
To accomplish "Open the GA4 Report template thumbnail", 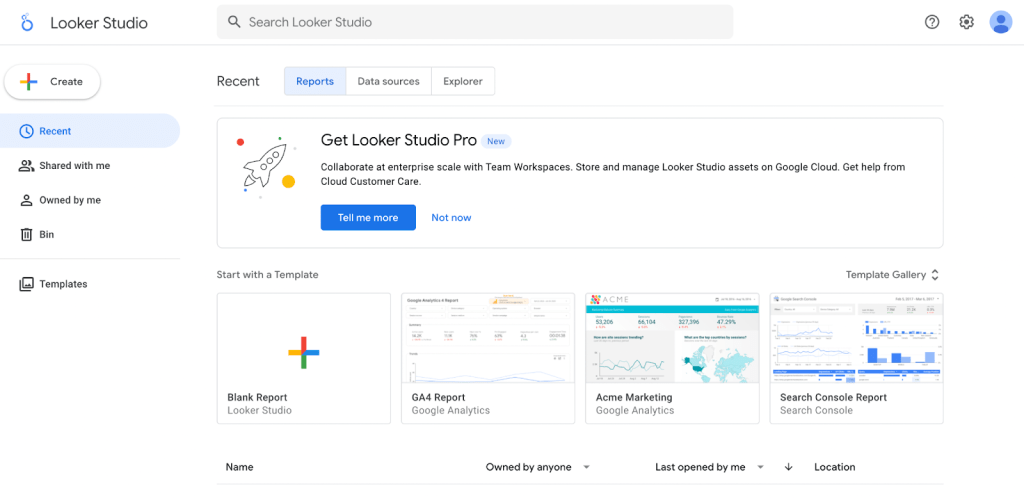I will point(488,338).
